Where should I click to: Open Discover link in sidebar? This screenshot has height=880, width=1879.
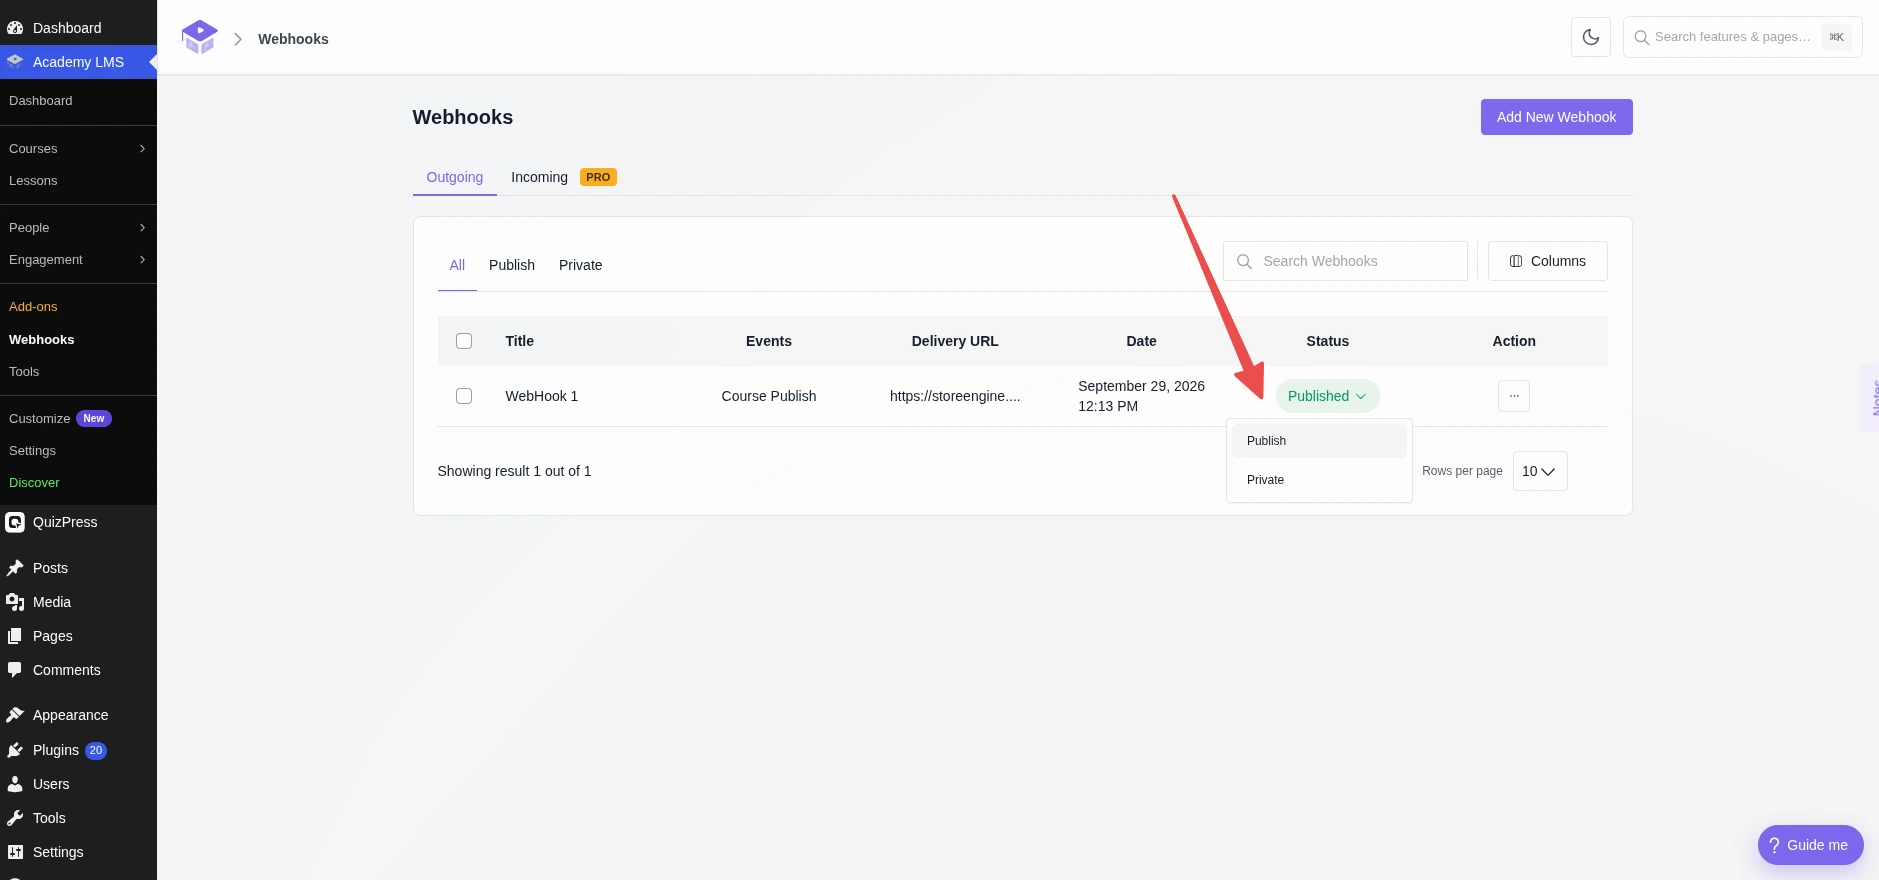(34, 483)
